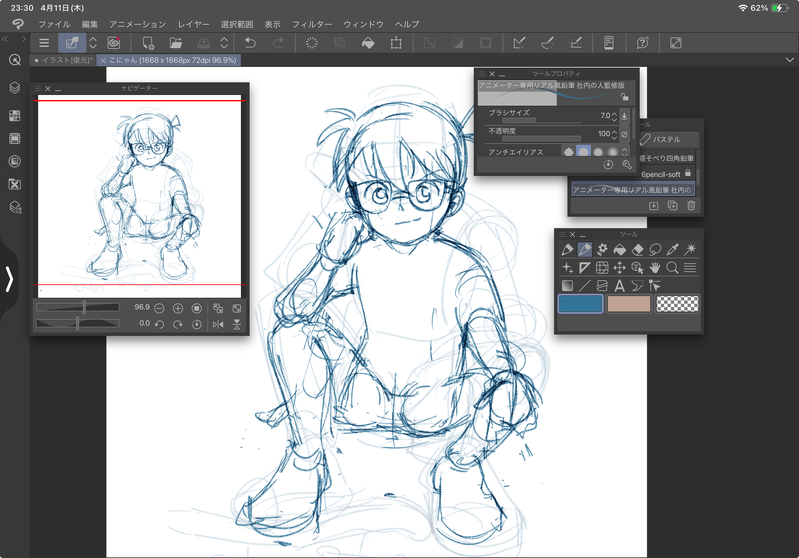
Task: Select the Balloon tool
Action: point(637,285)
